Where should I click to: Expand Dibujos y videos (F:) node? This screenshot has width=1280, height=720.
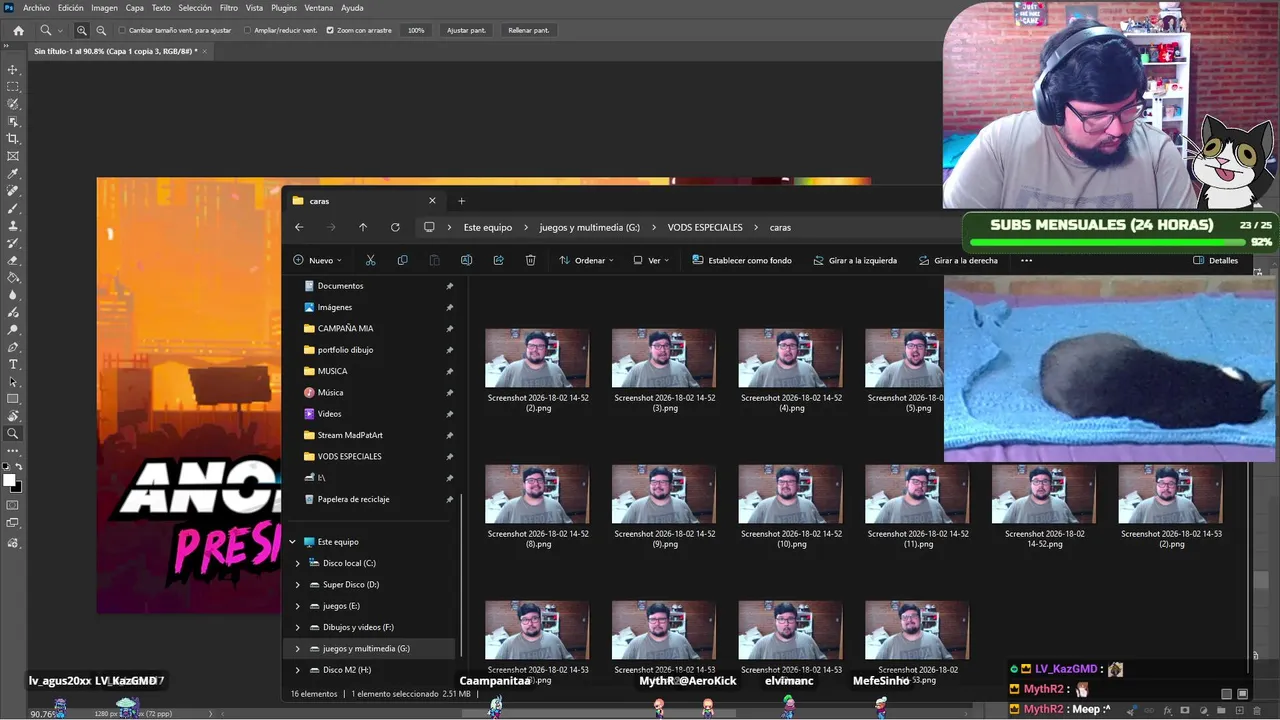pyautogui.click(x=297, y=627)
